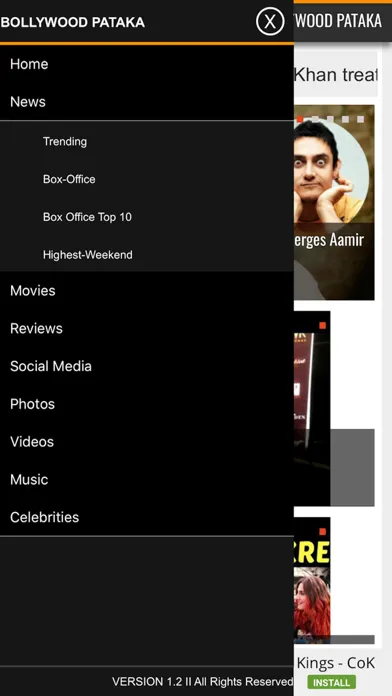The image size is (392, 696).
Task: Open Box-Office submenu entry
Action: pos(147,179)
